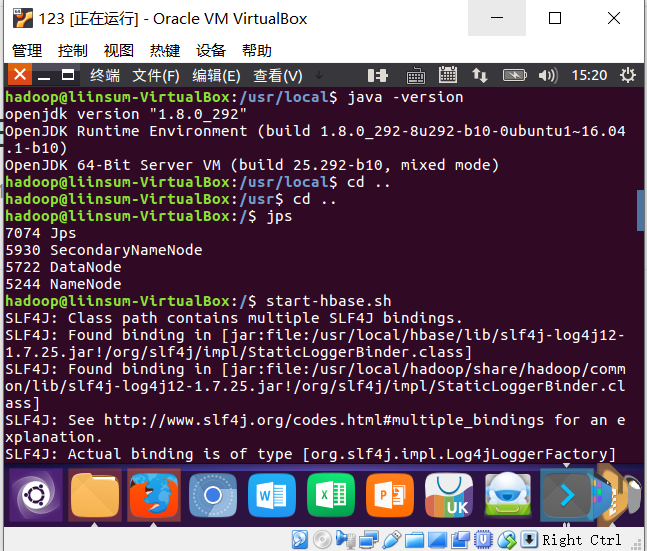Click the openjdk version "1.8.0_292" line

126,114
